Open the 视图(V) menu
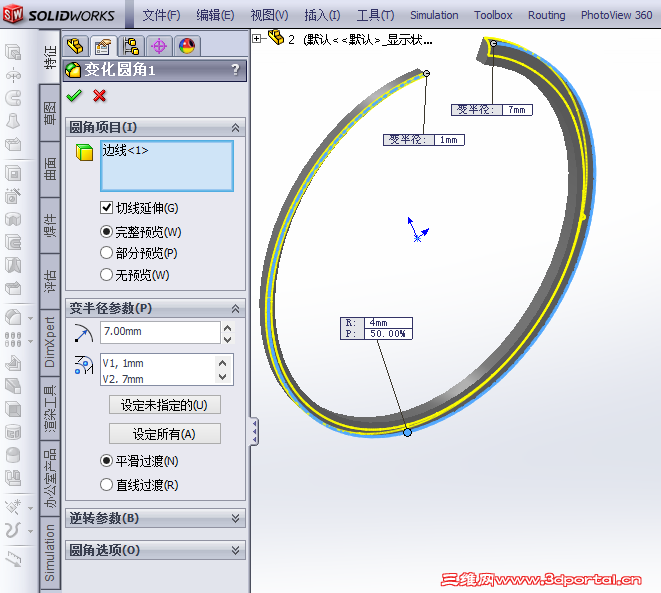This screenshot has width=661, height=593. pyautogui.click(x=269, y=15)
